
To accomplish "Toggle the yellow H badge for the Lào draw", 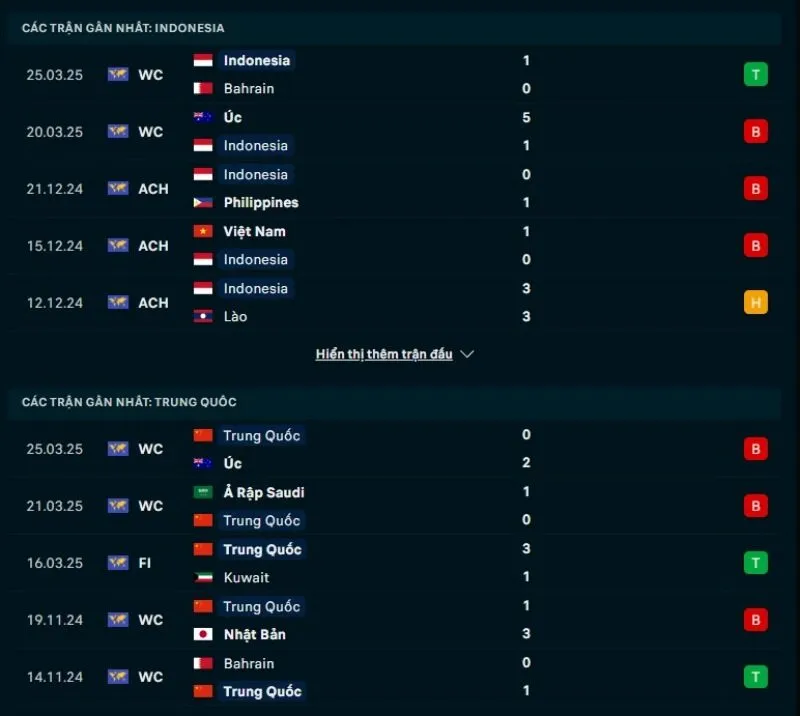I will [756, 302].
